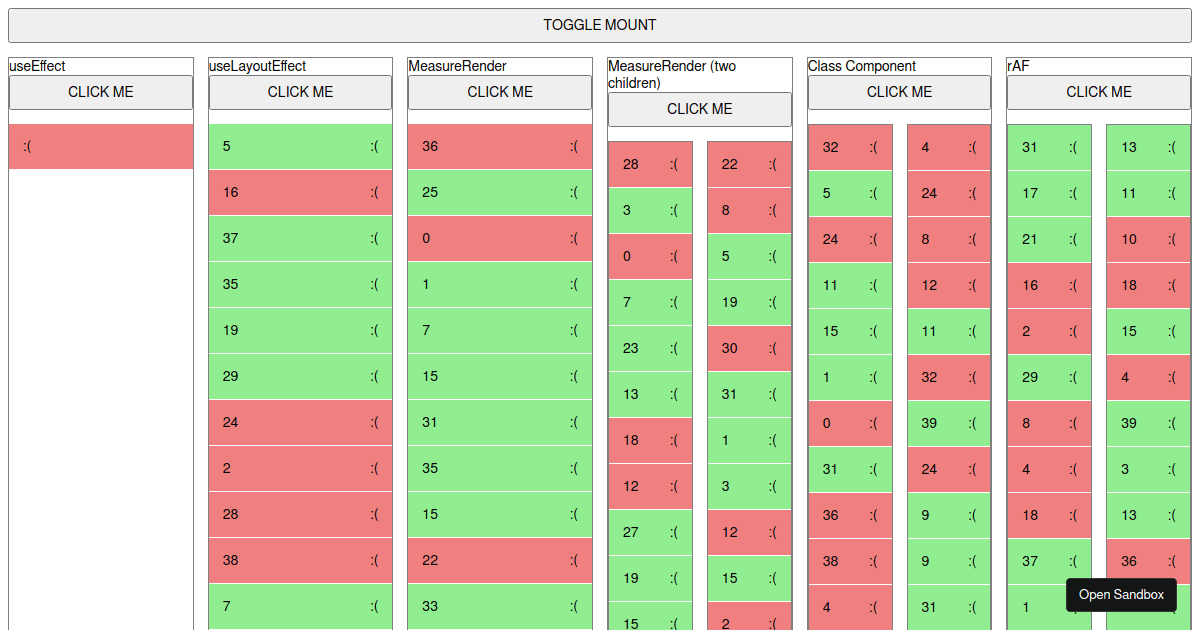Image resolution: width=1200 pixels, height=630 pixels.
Task: Click the green row numbered 5 under useLayoutEffect
Action: (299, 146)
